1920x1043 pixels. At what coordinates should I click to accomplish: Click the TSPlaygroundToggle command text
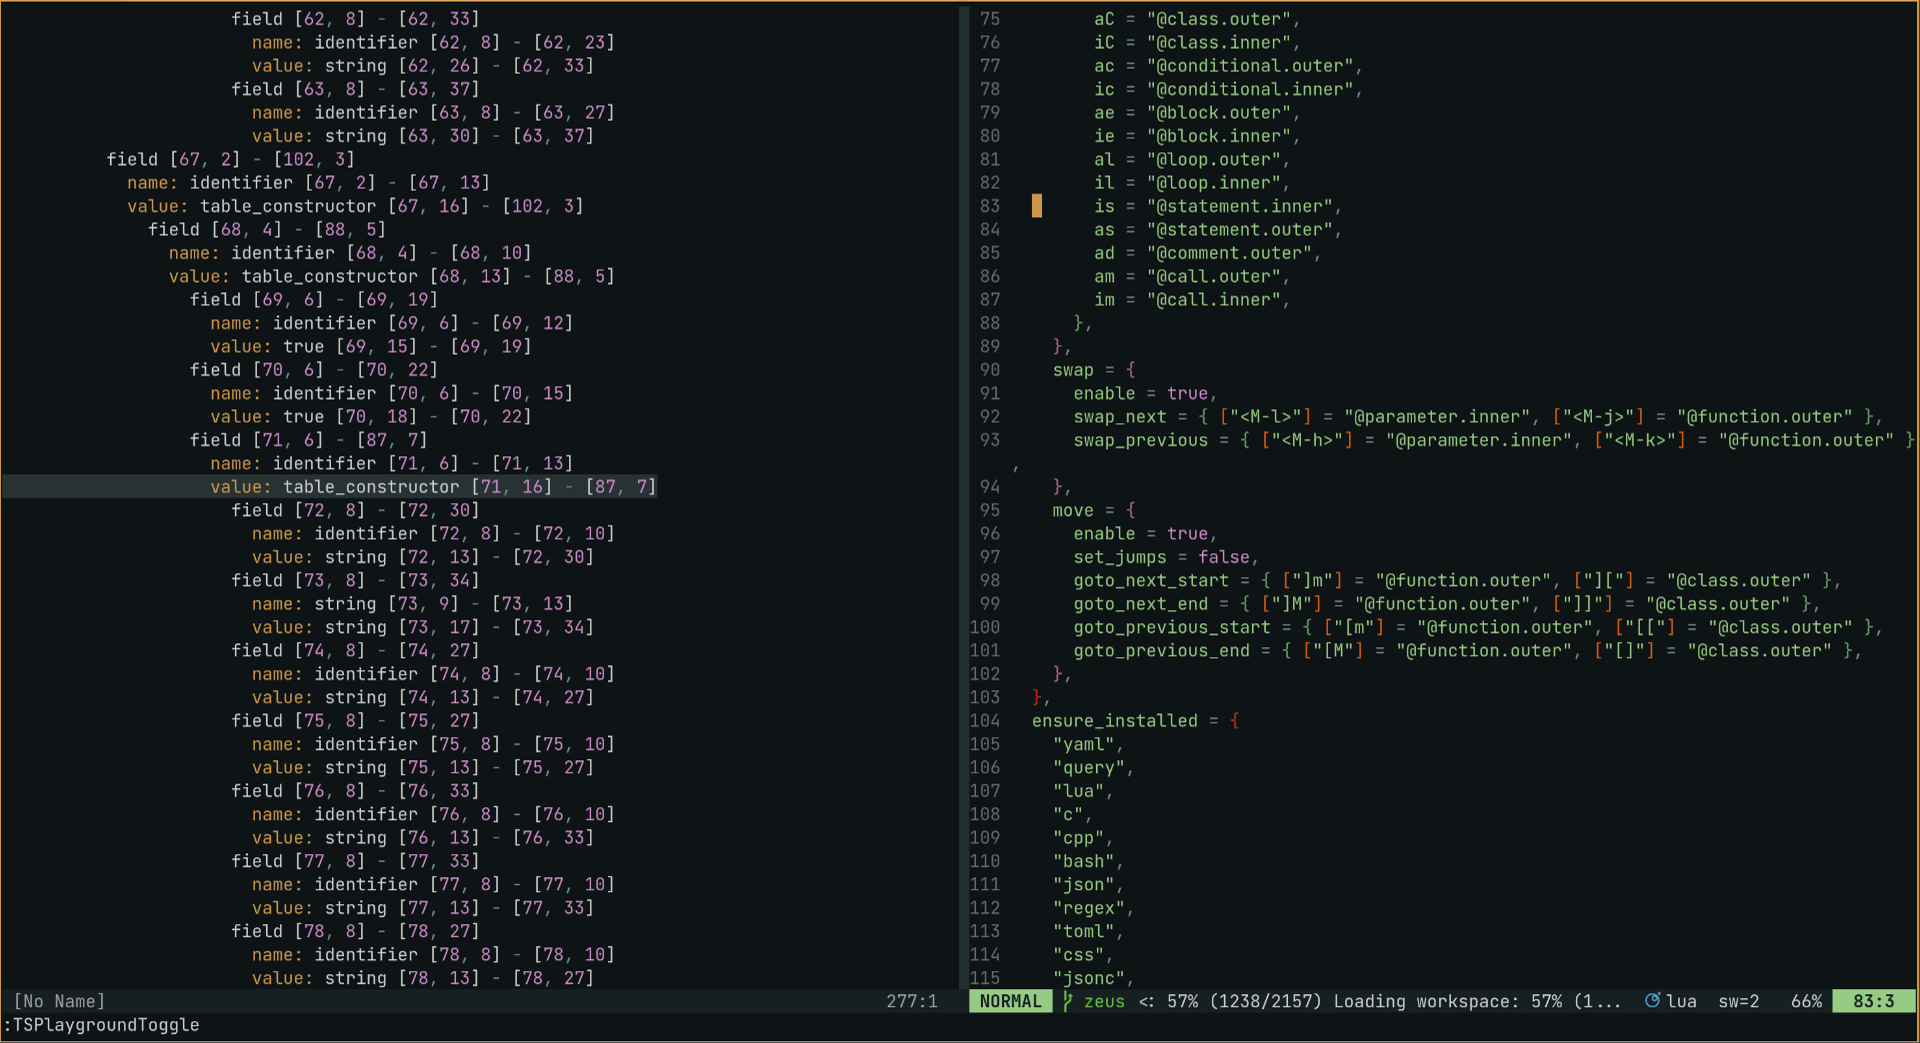click(100, 1025)
